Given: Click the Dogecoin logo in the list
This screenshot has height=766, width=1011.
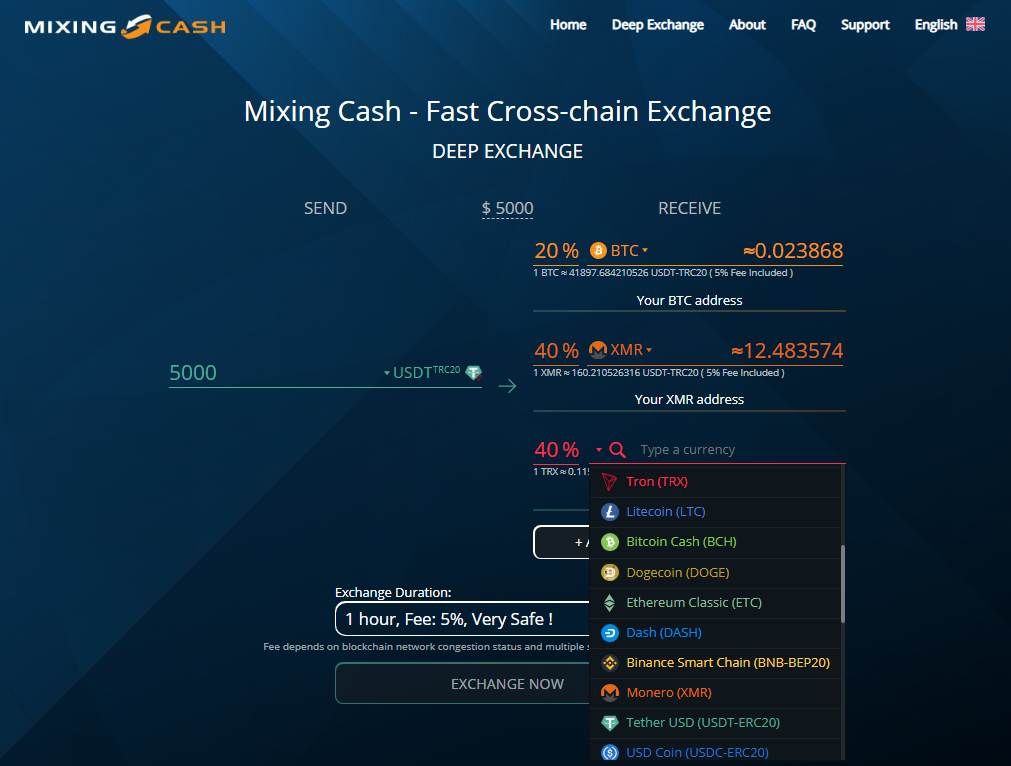Looking at the screenshot, I should 609,573.
